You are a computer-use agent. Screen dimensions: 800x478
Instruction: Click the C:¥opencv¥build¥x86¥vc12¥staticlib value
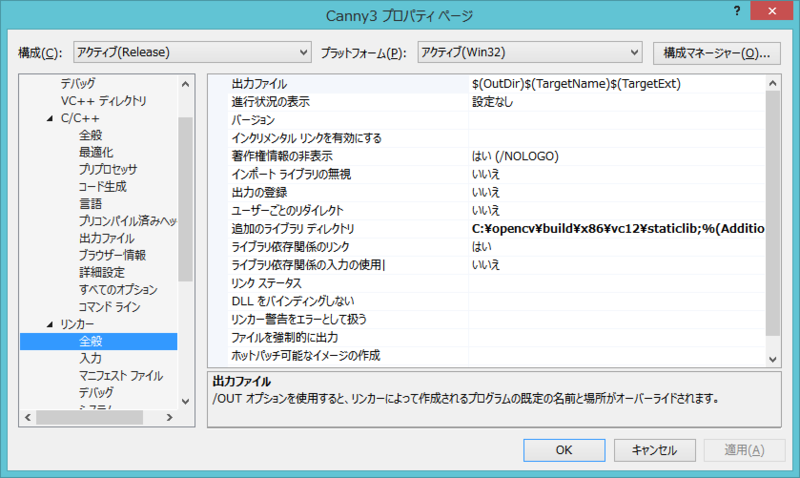pos(618,229)
